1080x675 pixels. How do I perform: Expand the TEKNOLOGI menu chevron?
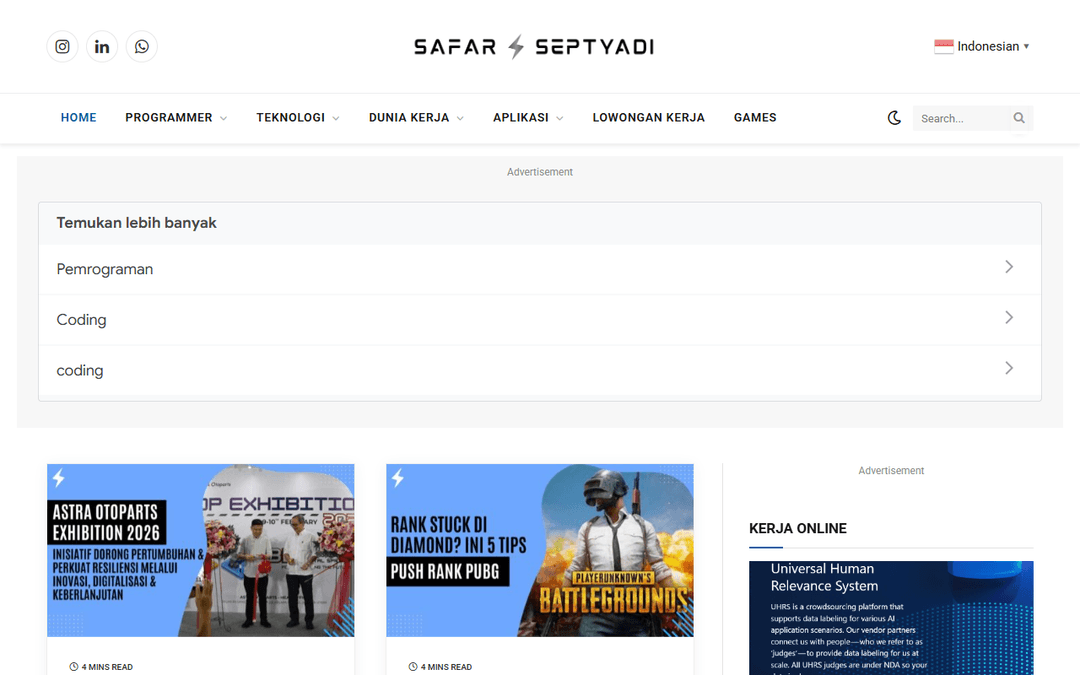[336, 118]
